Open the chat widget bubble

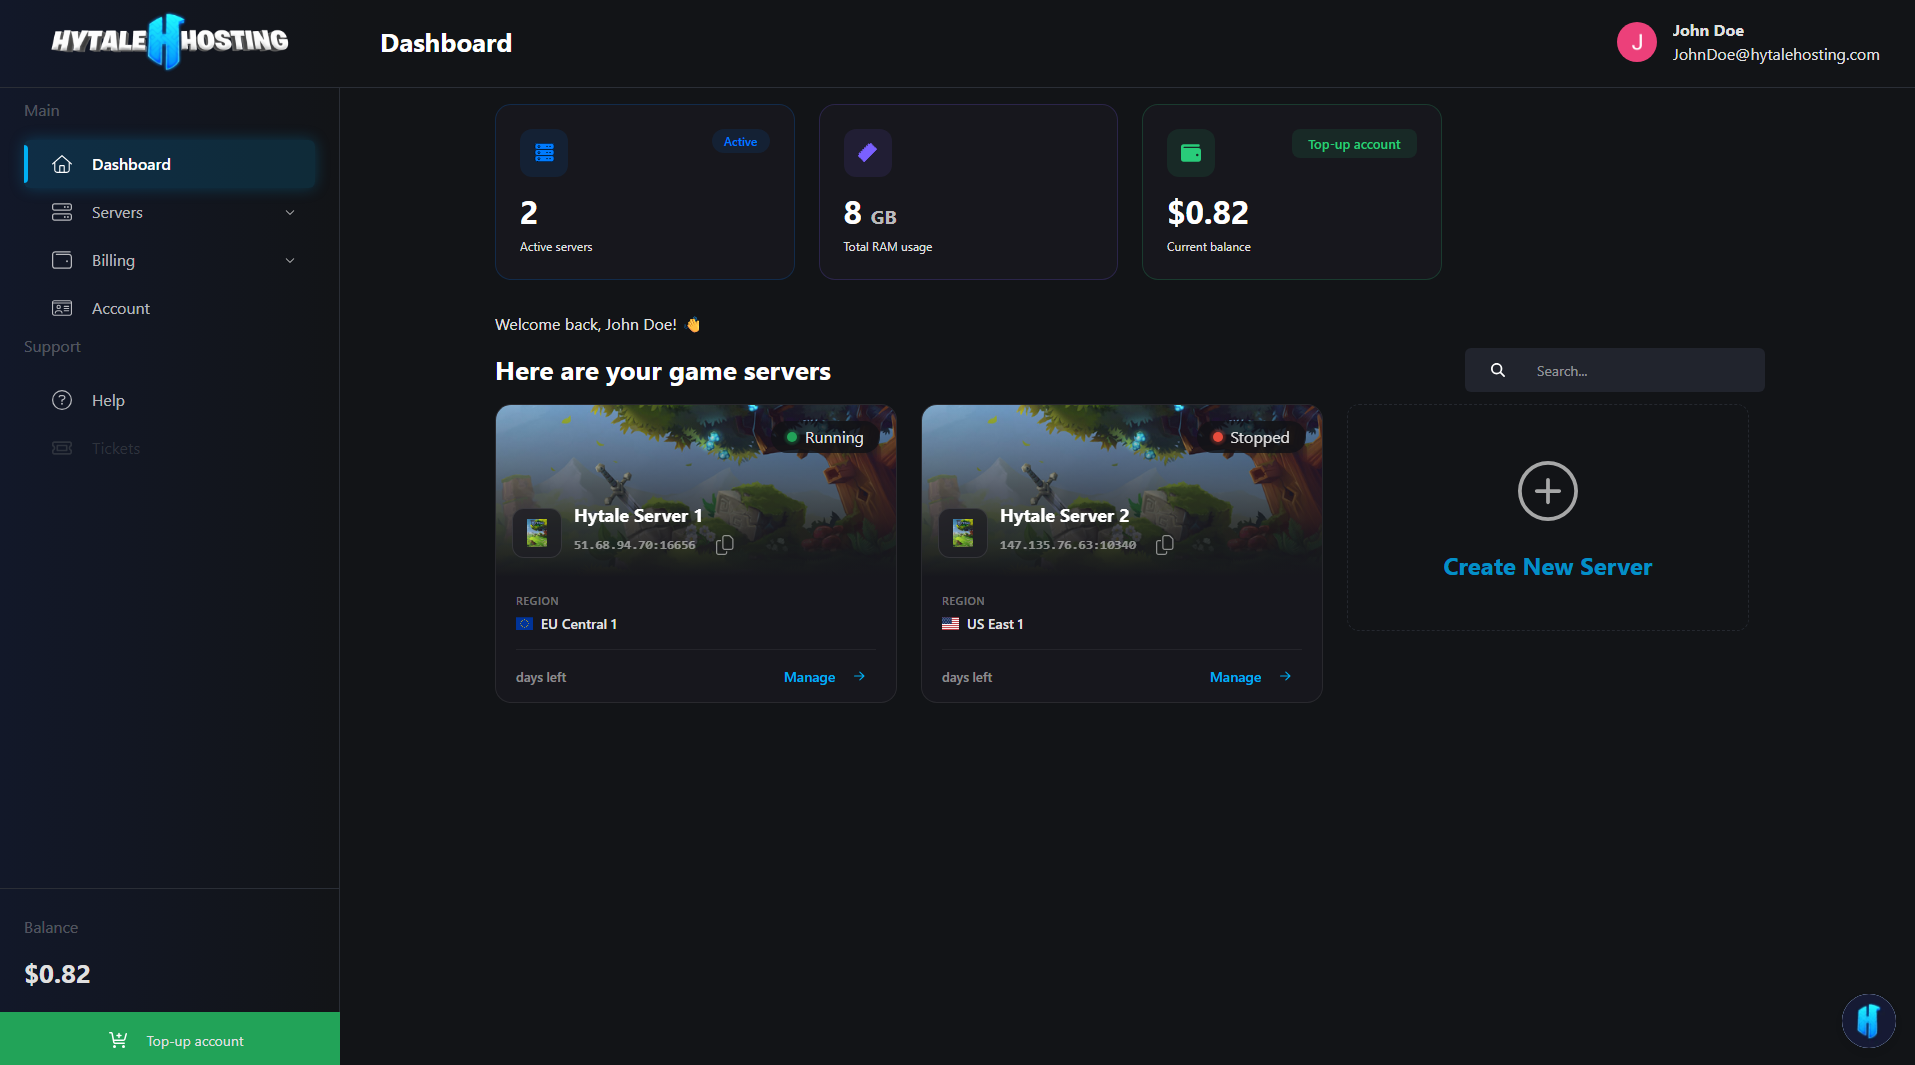[1868, 1020]
